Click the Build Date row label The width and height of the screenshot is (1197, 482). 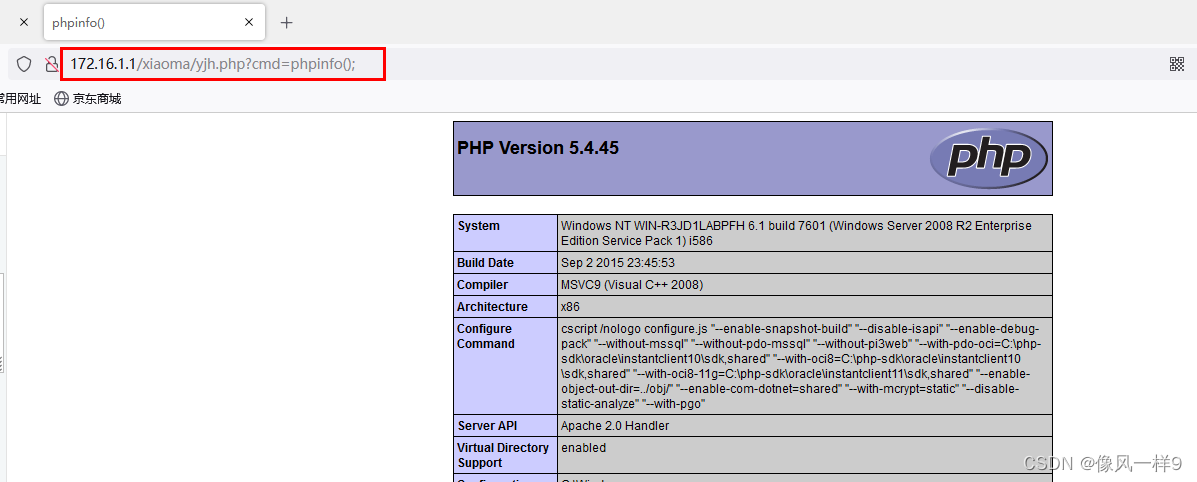click(486, 263)
